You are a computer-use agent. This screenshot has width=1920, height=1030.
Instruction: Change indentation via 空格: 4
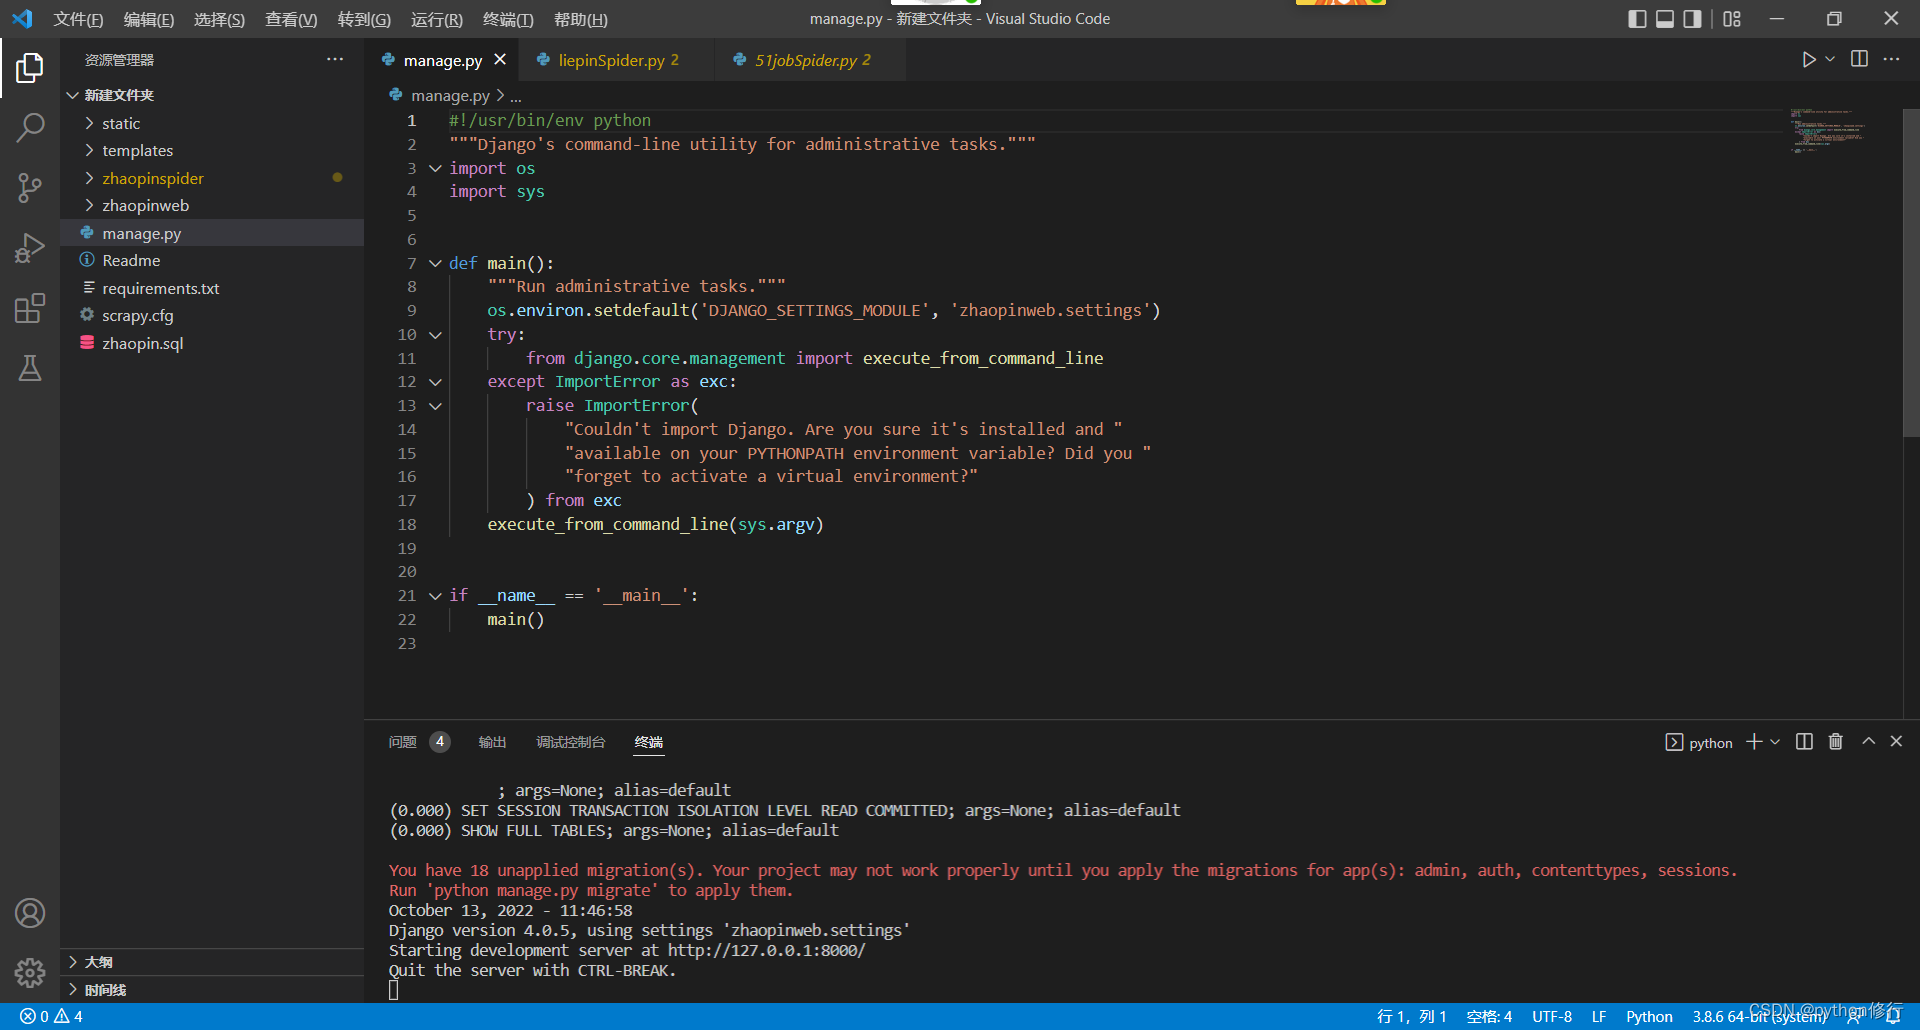(1489, 1016)
